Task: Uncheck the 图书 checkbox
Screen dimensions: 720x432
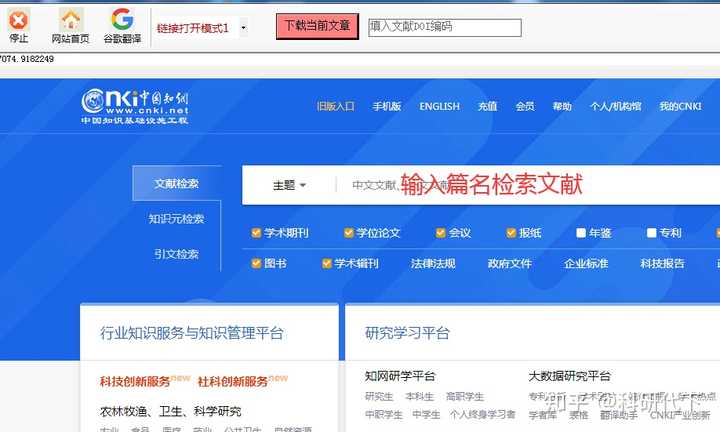Action: (x=256, y=264)
